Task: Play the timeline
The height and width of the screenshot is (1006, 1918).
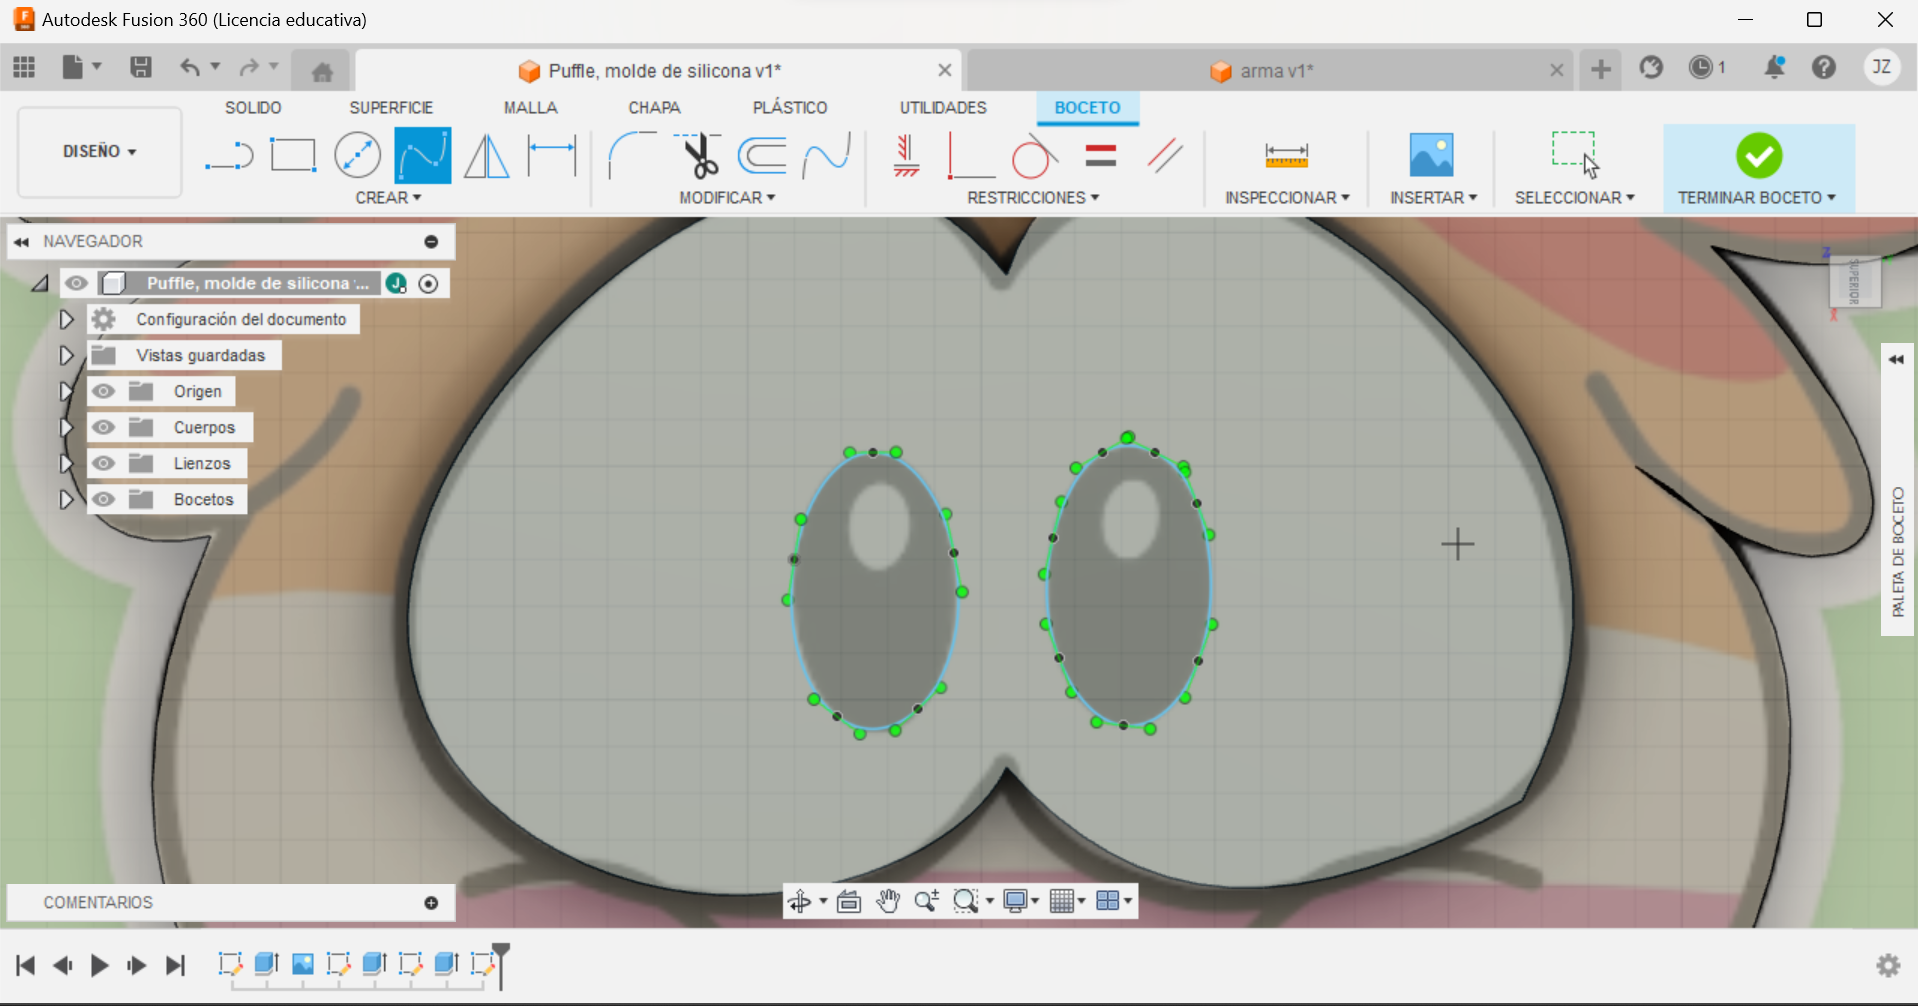Action: [99, 965]
